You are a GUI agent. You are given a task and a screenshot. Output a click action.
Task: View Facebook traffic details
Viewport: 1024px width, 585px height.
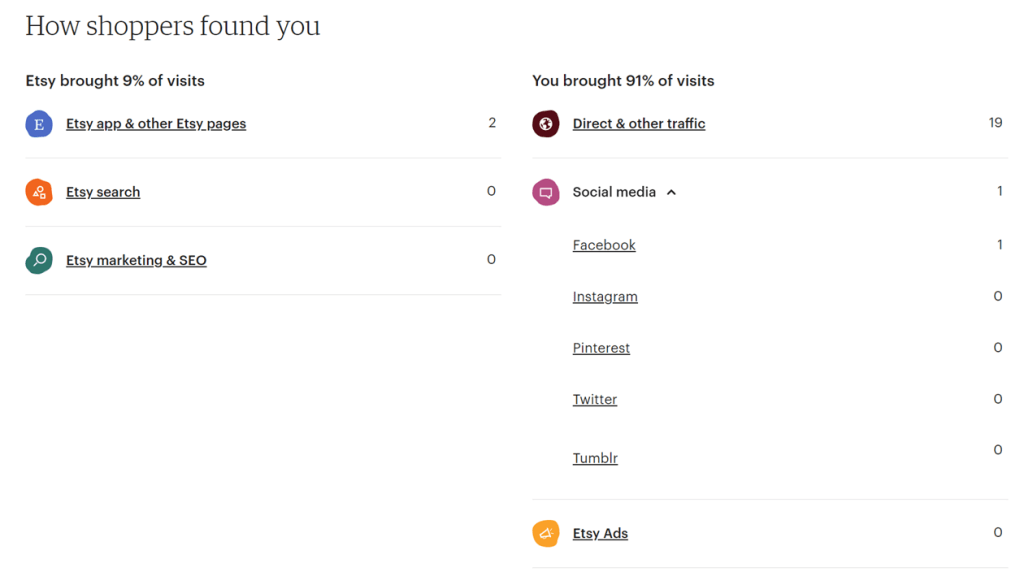[x=604, y=245]
